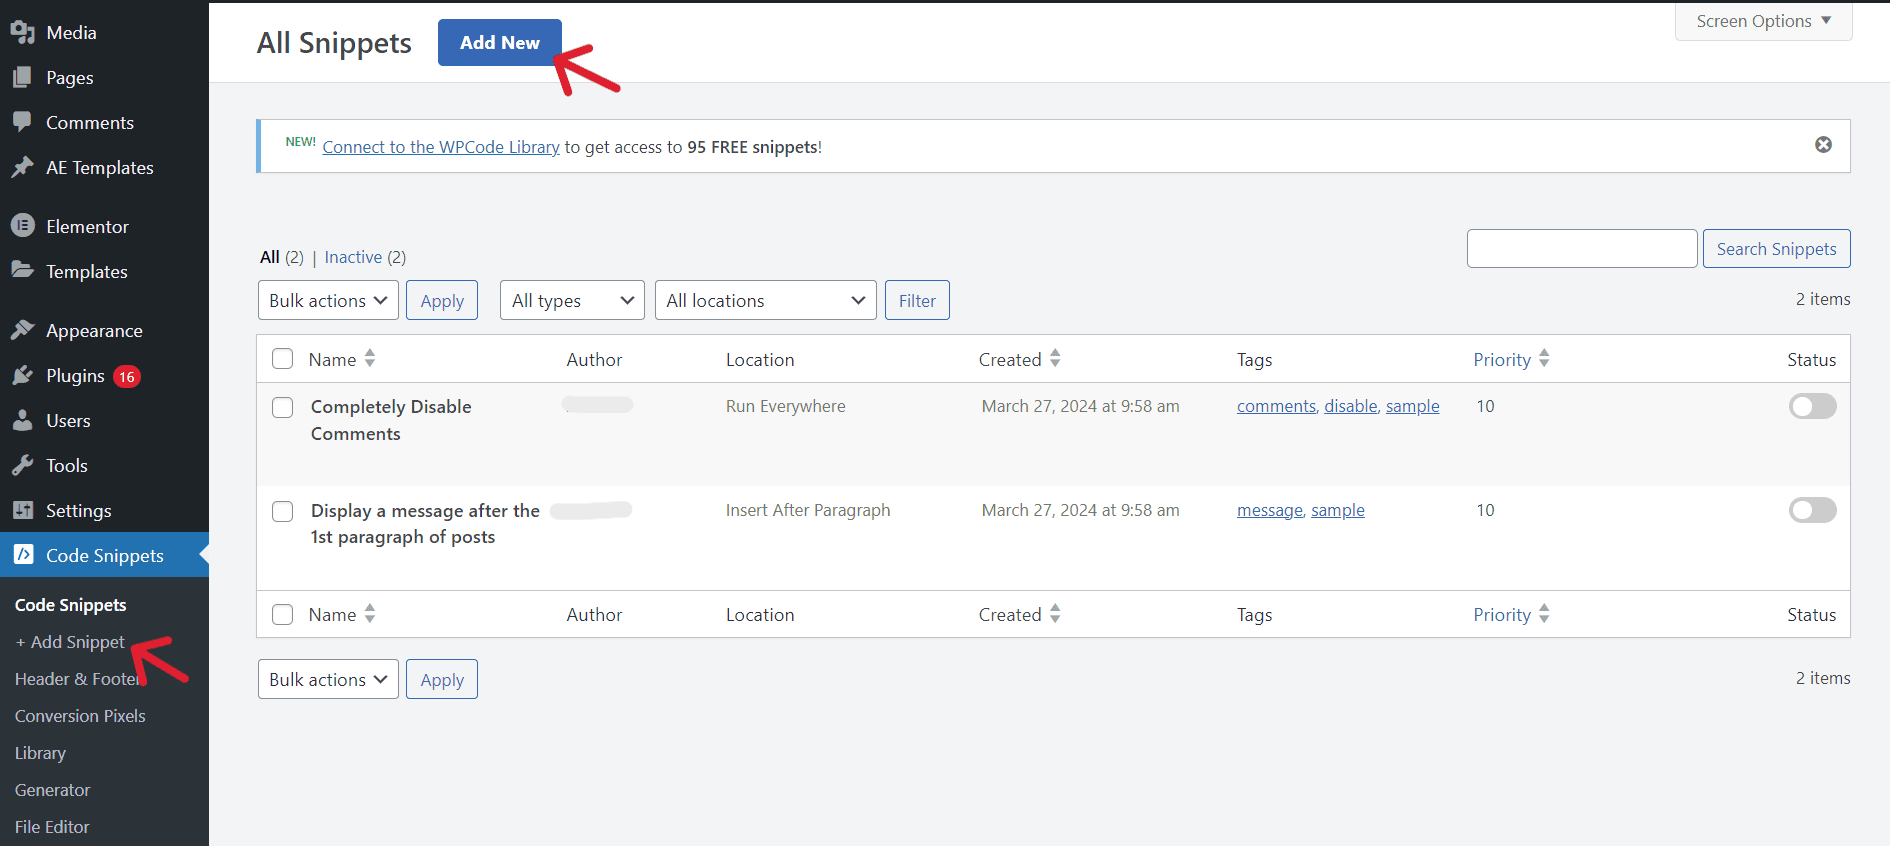1890x846 pixels.
Task: Go to the Conversion Pixels submenu
Action: click(80, 716)
